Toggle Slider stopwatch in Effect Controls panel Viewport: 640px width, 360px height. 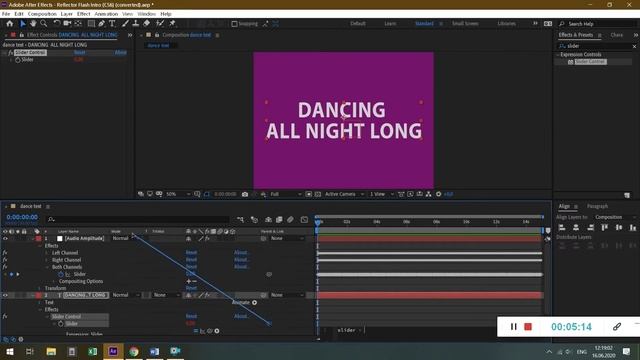[x=18, y=60]
